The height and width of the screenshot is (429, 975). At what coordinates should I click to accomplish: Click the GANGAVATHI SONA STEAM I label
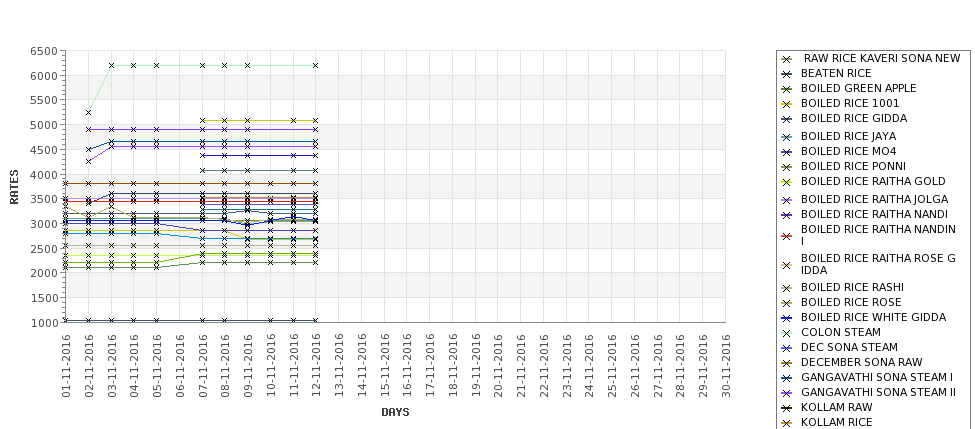pos(876,377)
